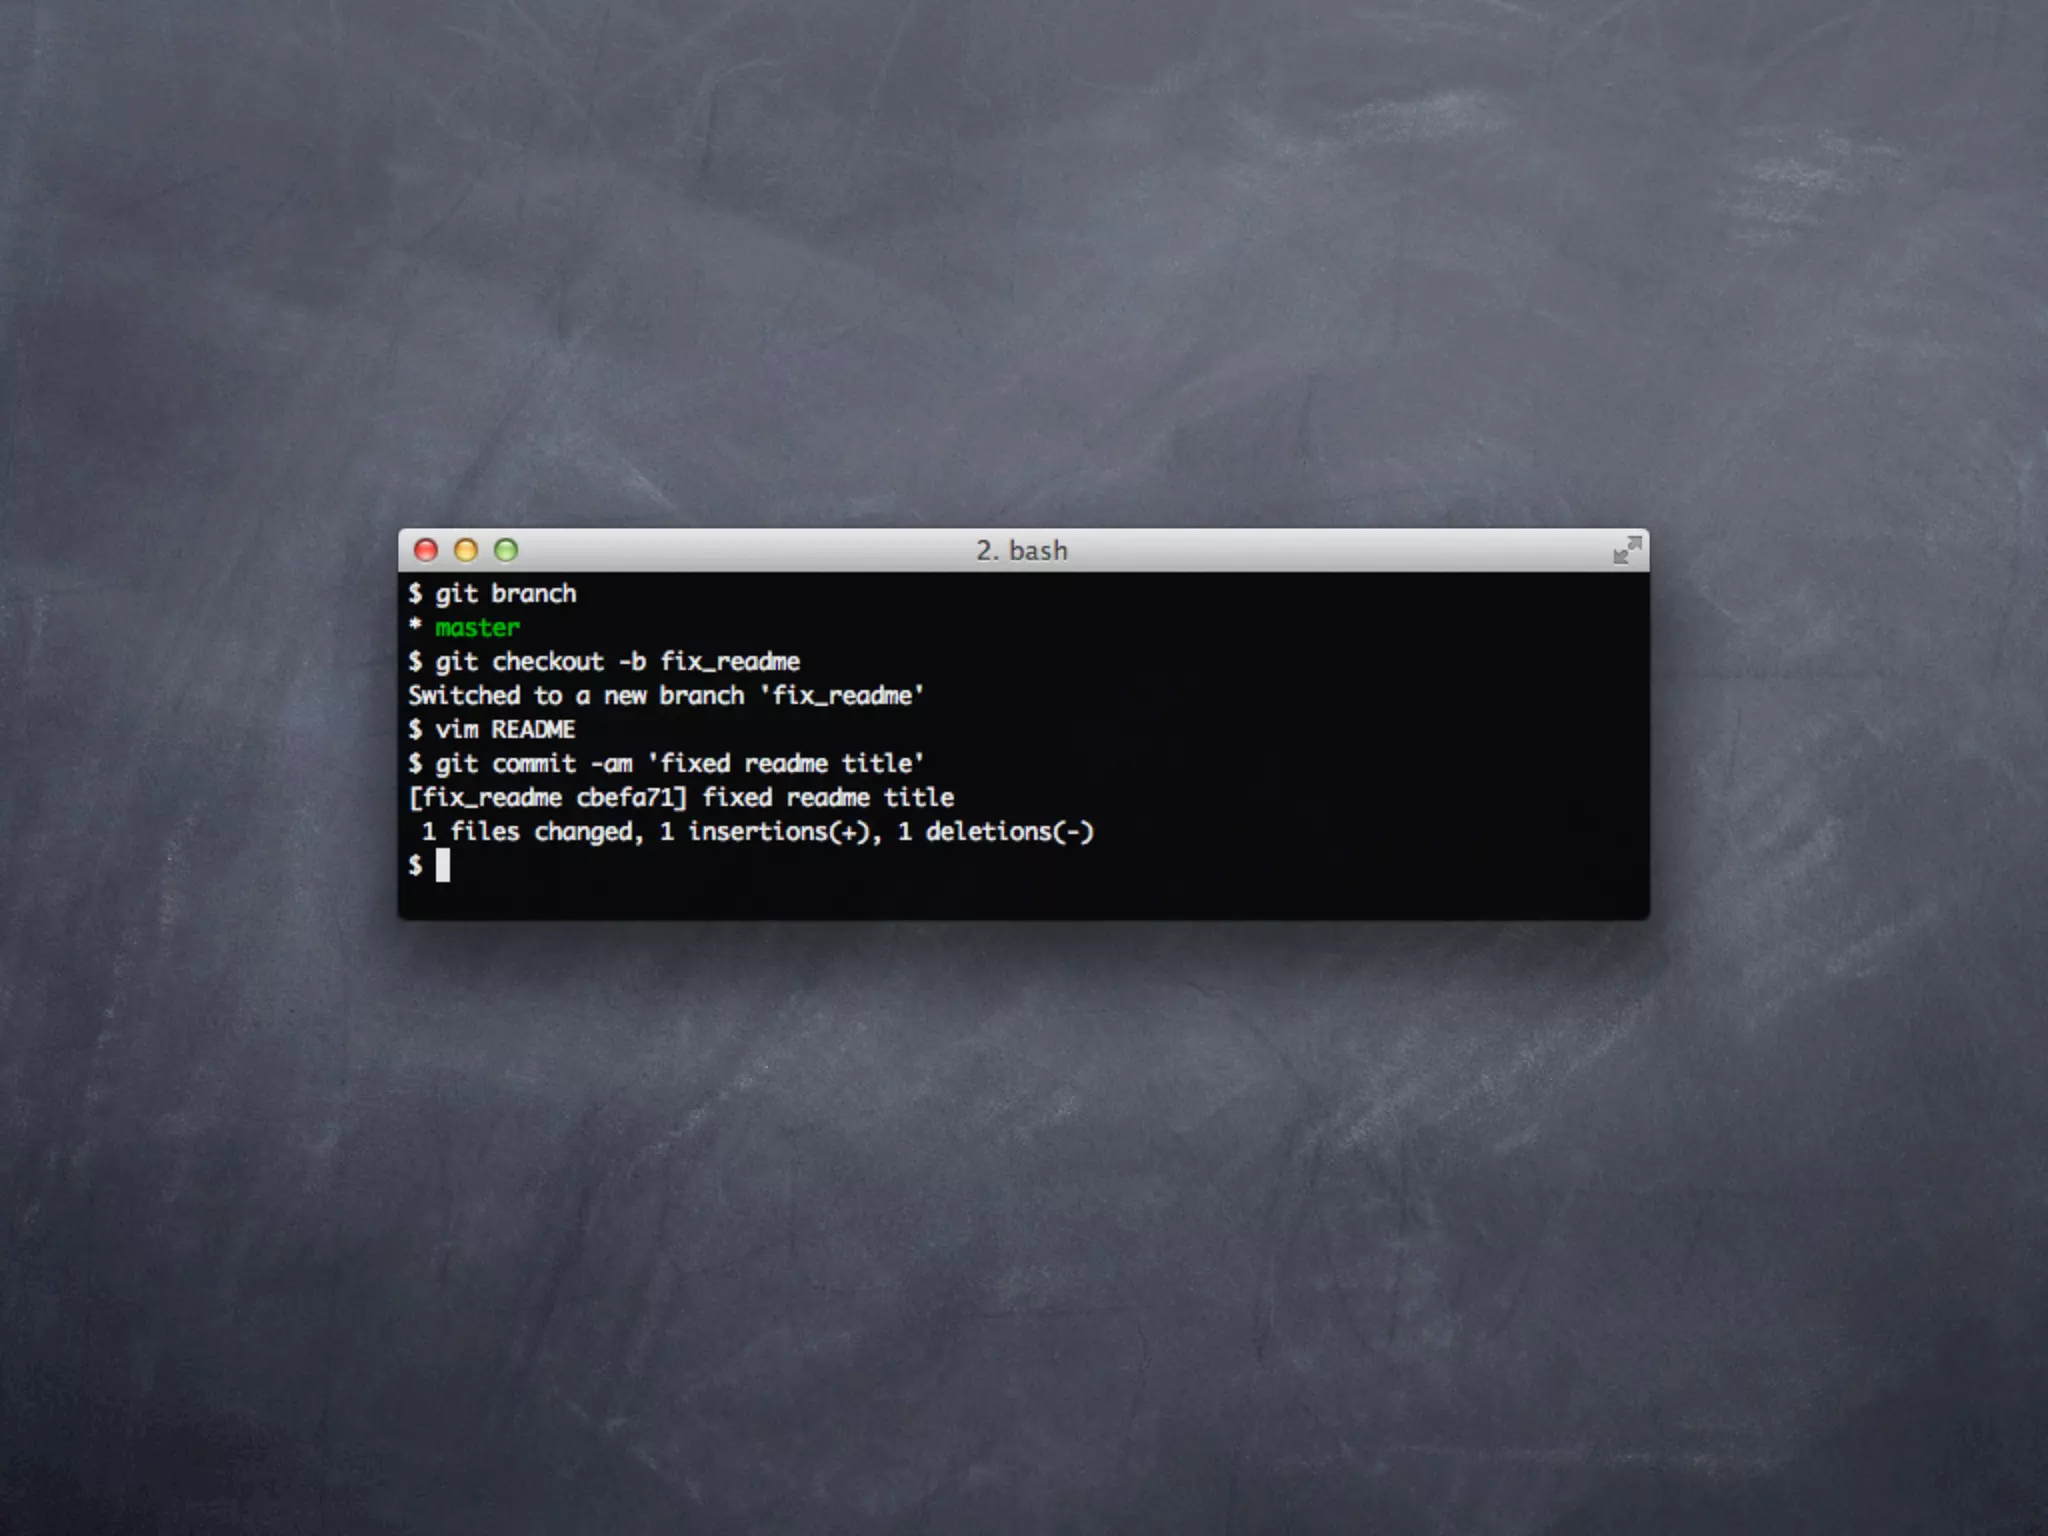Enter fullscreen using the arrows icon

click(x=1627, y=550)
